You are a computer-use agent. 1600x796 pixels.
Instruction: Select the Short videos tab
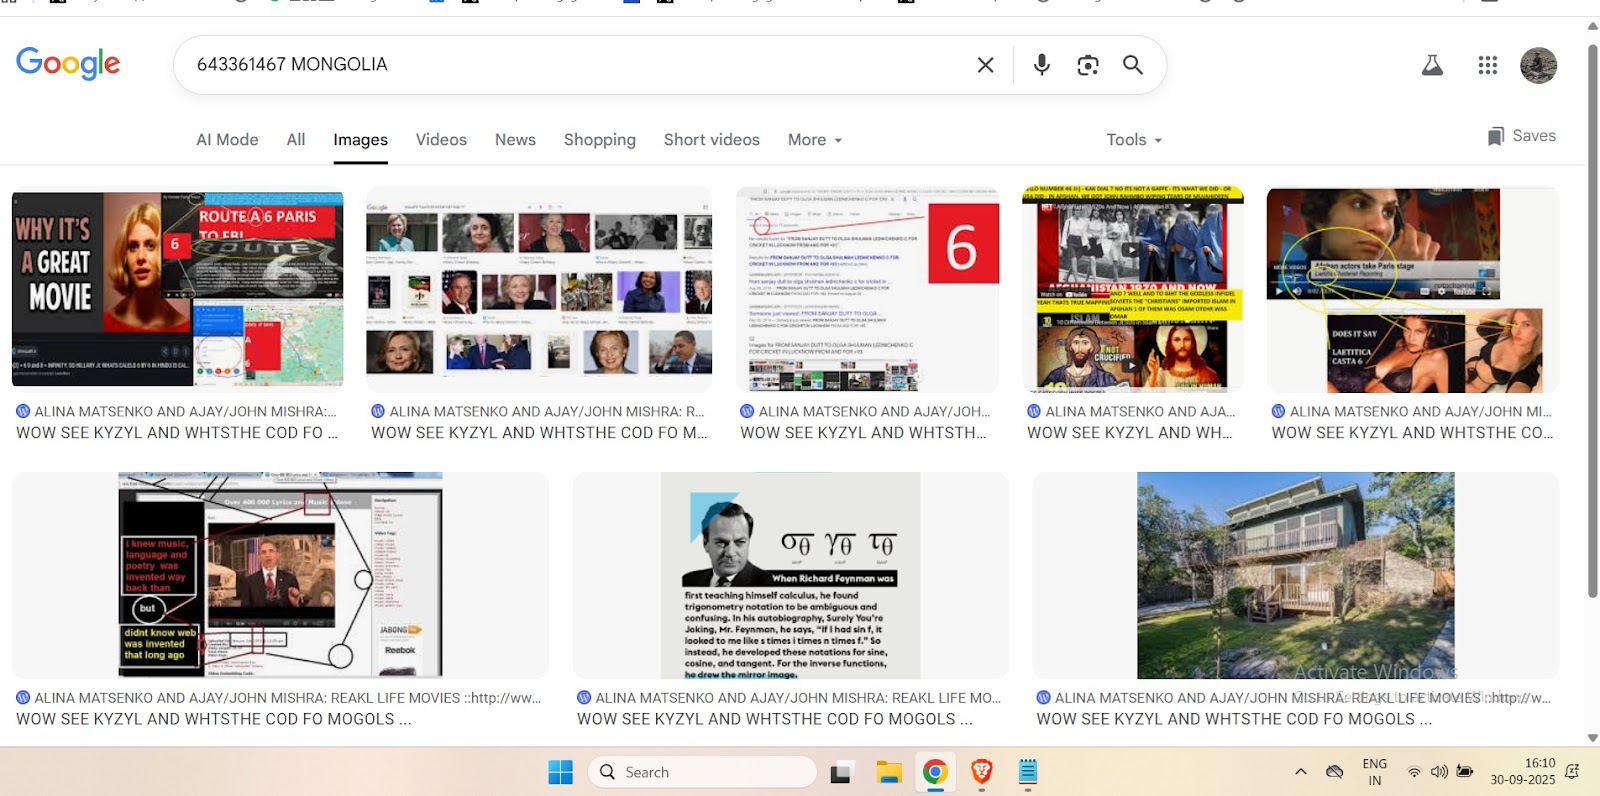(x=711, y=140)
